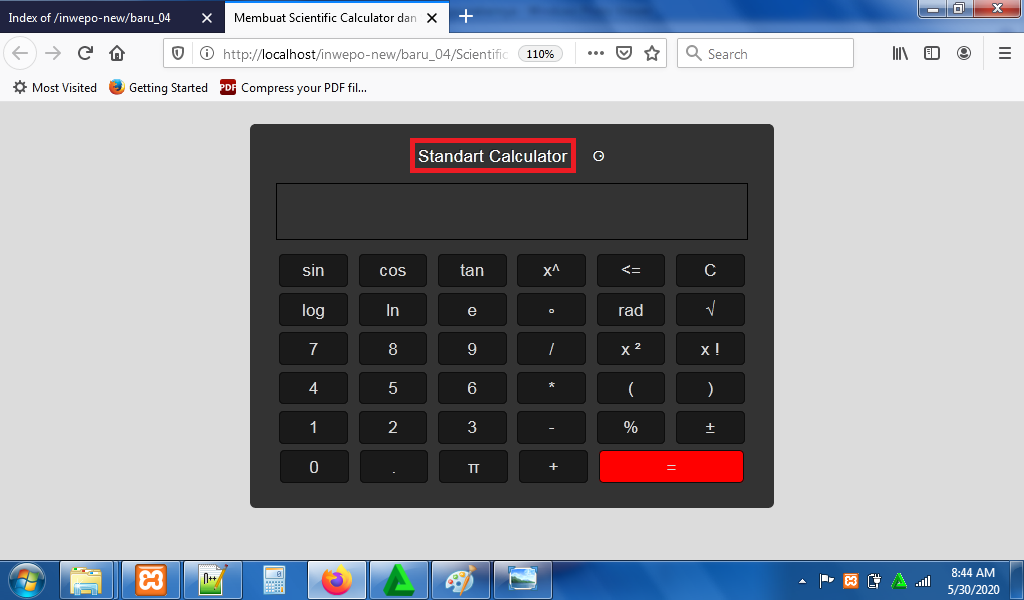This screenshot has height=600, width=1024.
Task: Click the tan function key
Action: pyautogui.click(x=472, y=270)
